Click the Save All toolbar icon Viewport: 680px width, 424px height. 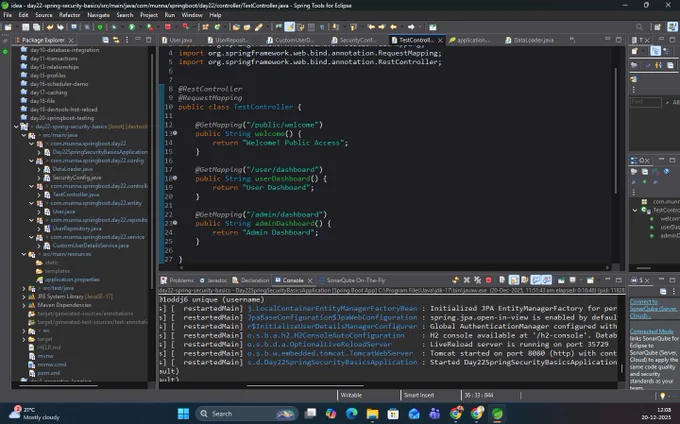36,27
